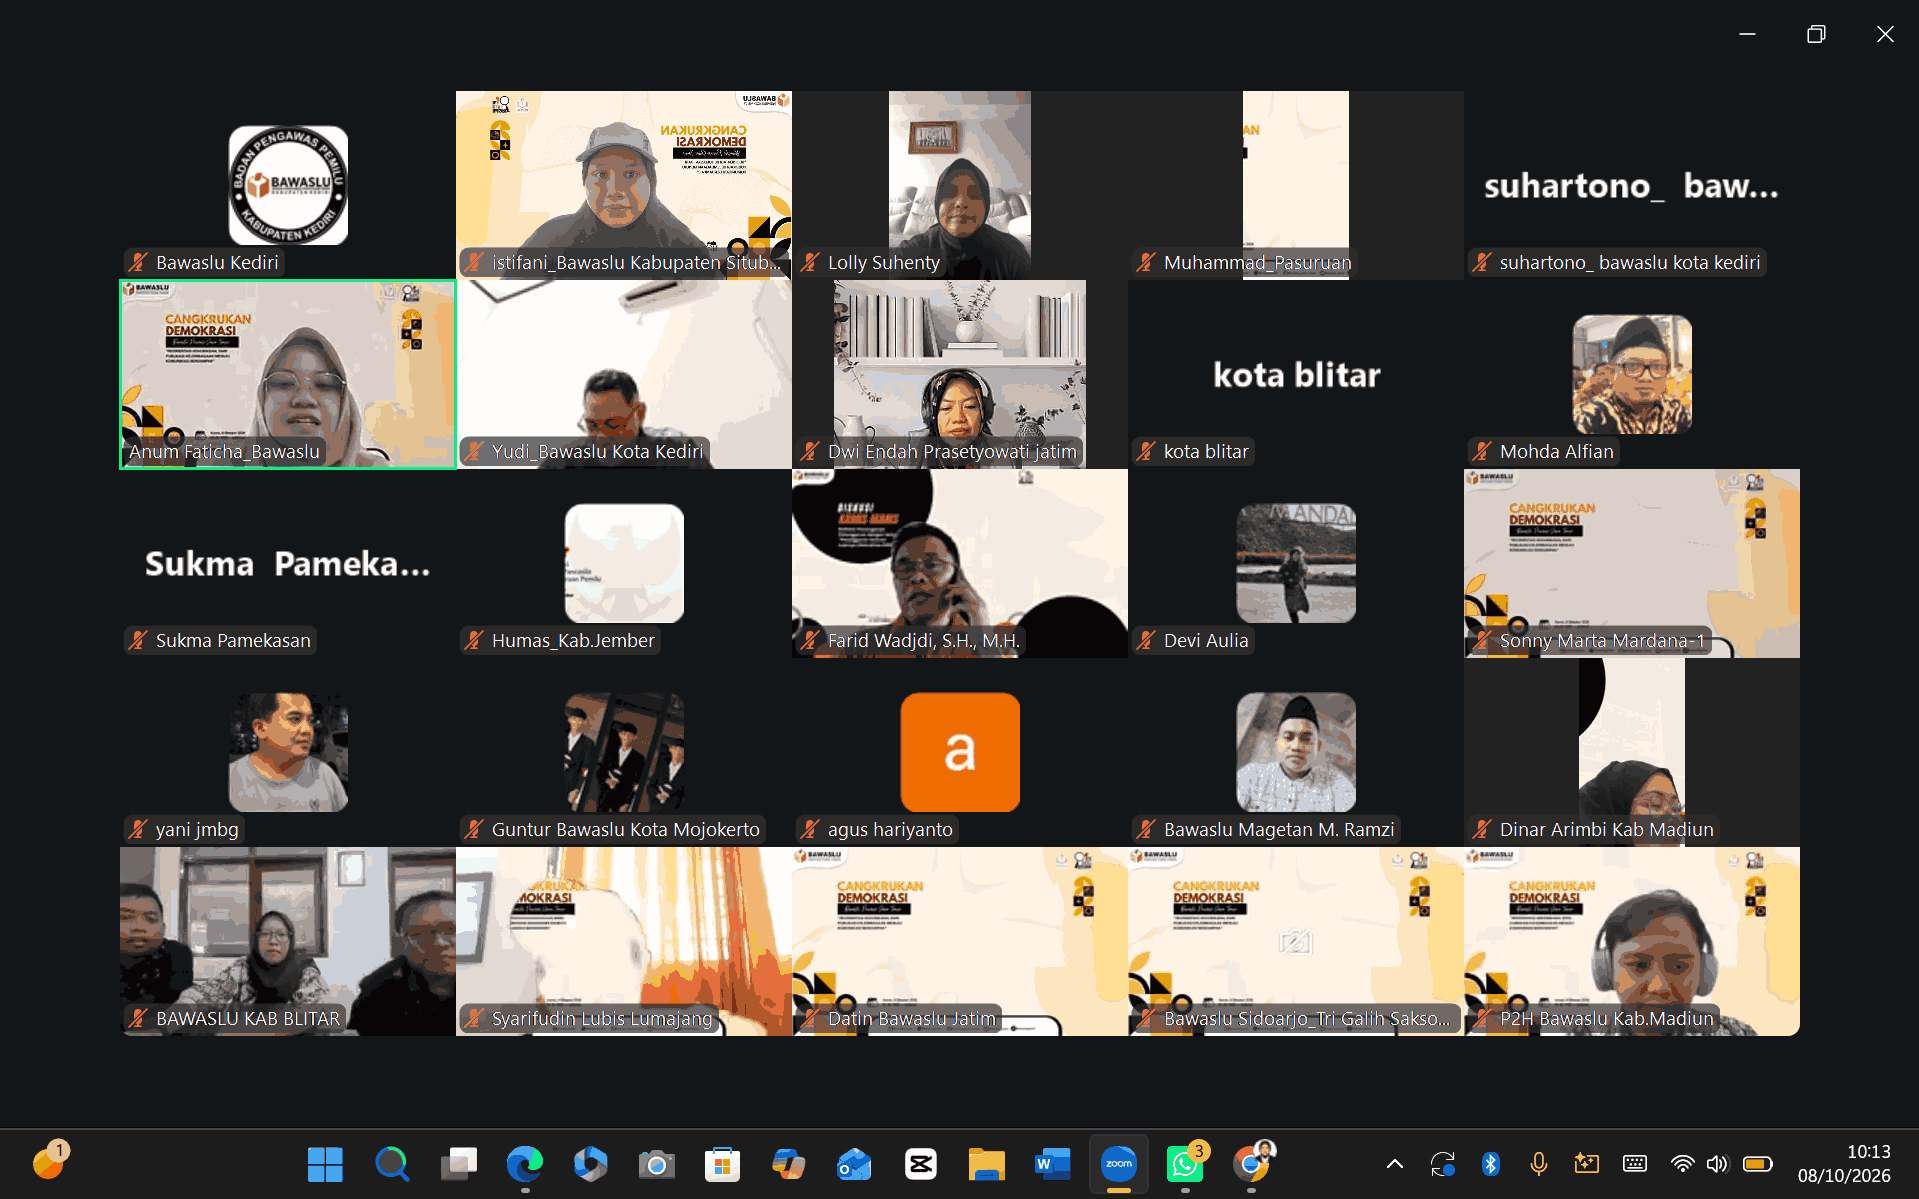1919x1199 pixels.
Task: Select the agus hariyanto participant tile
Action: (960, 752)
